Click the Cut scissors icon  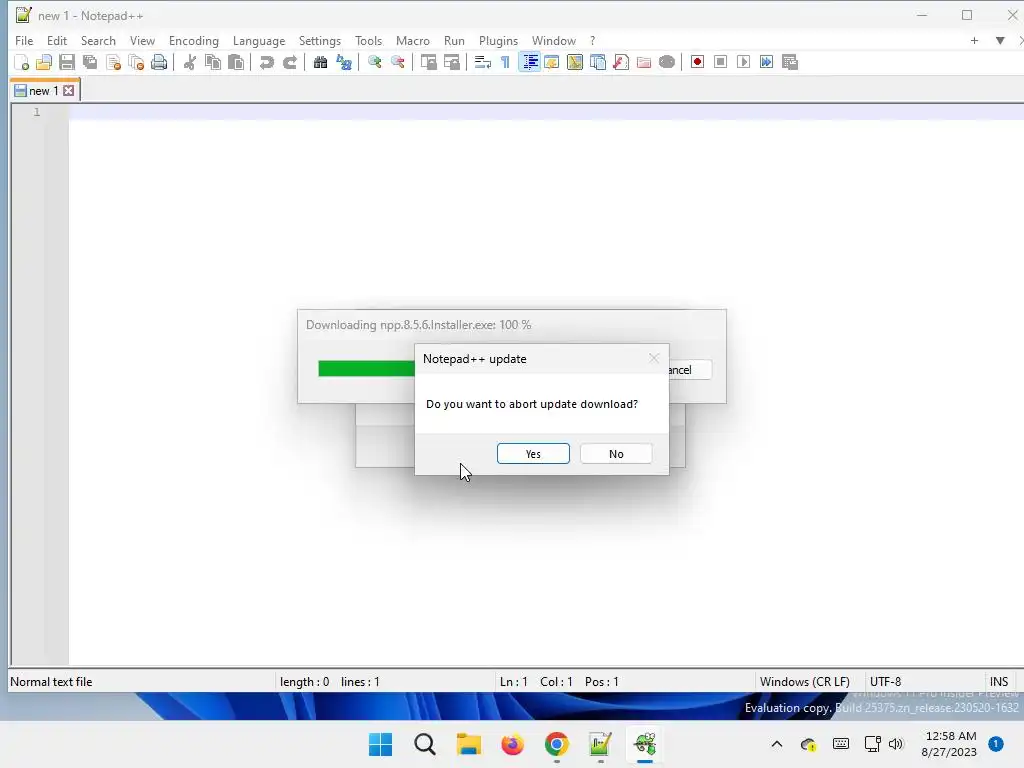click(x=189, y=62)
